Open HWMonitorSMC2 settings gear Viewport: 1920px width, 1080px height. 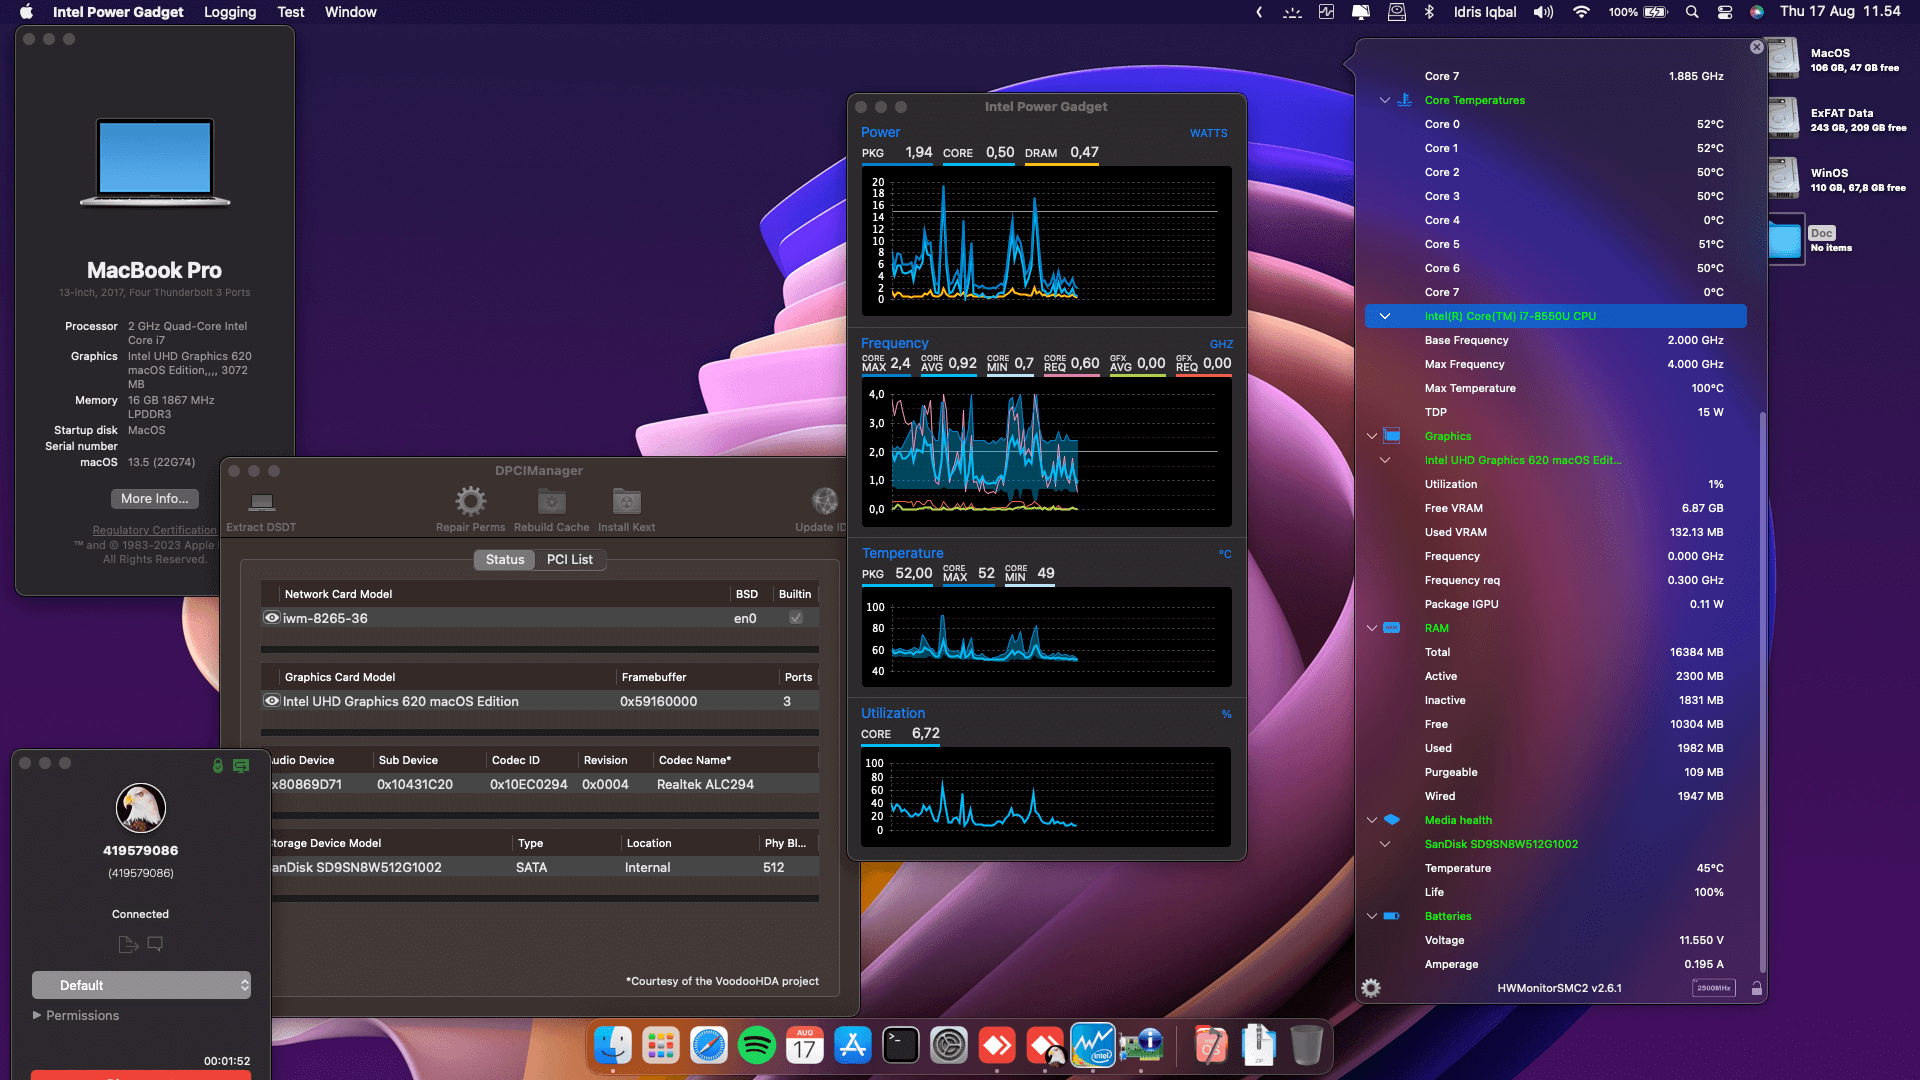click(x=1371, y=988)
